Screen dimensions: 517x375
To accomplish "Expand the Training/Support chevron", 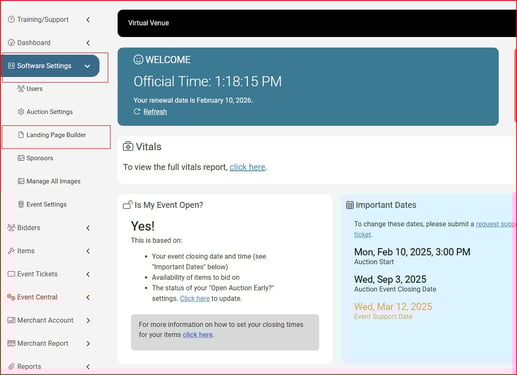I will [x=88, y=20].
